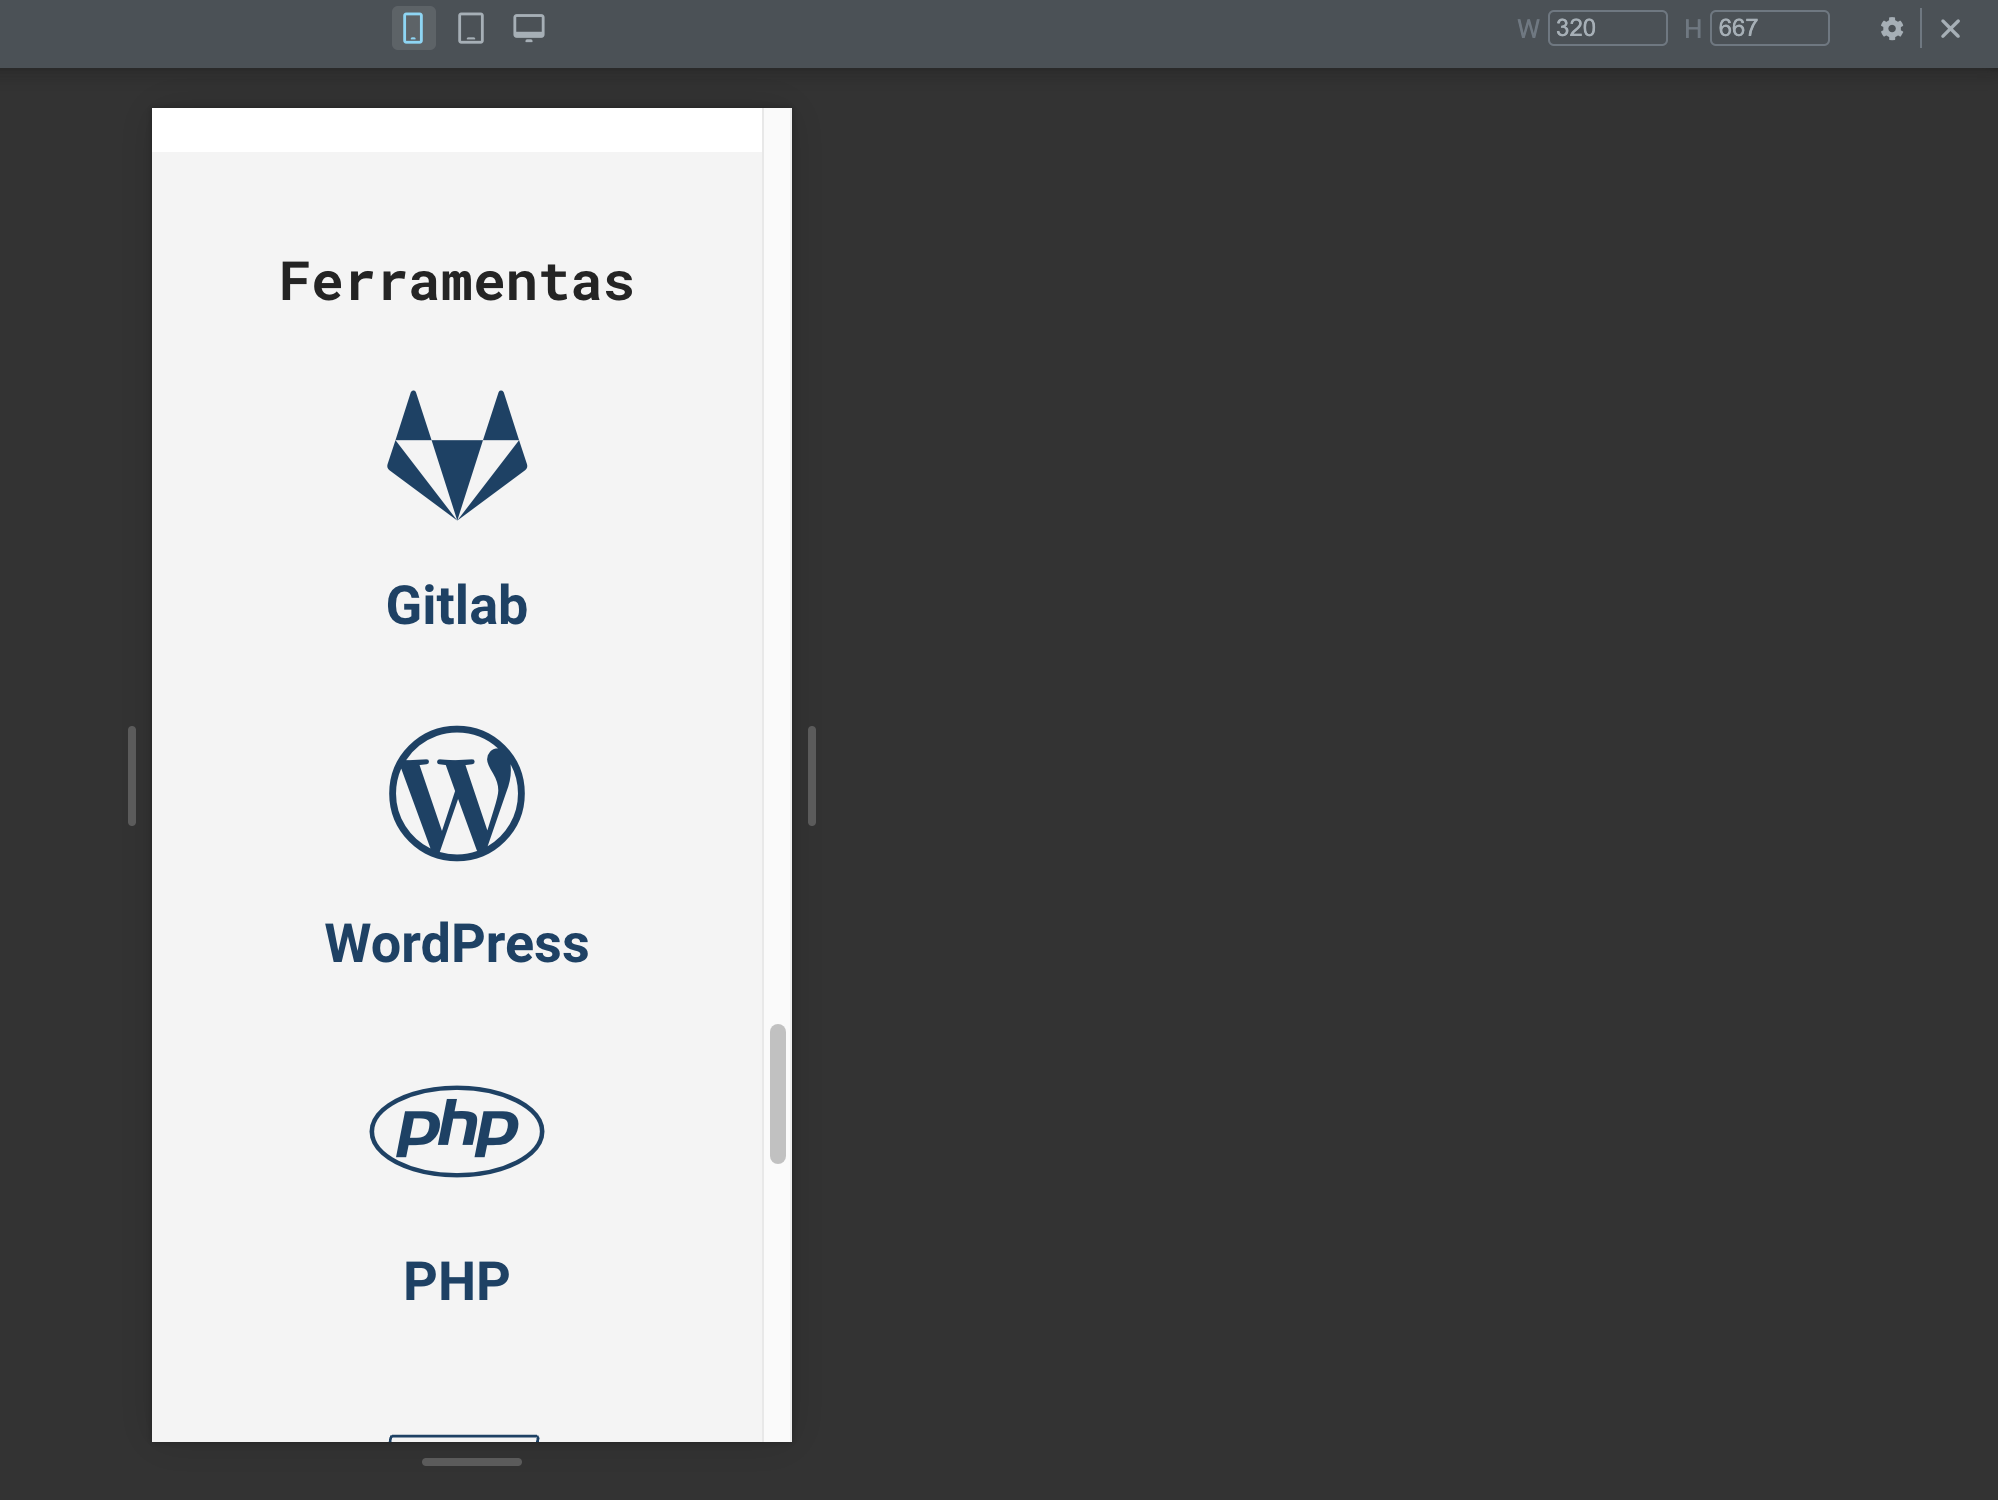Grab the bottom viewport resize handle
The width and height of the screenshot is (1998, 1500).
tap(472, 1462)
